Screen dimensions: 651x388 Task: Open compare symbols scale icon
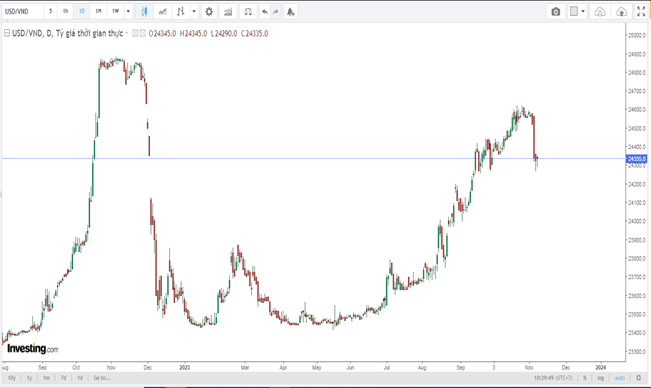point(248,12)
